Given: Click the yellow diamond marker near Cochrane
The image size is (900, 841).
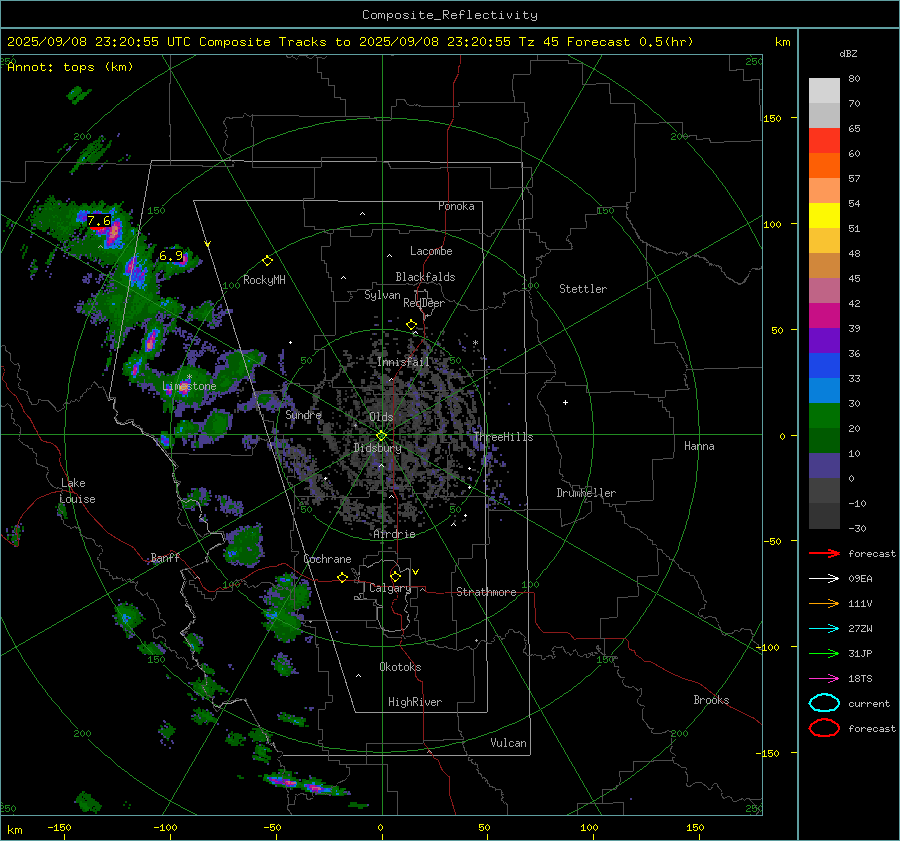Looking at the screenshot, I should (342, 577).
